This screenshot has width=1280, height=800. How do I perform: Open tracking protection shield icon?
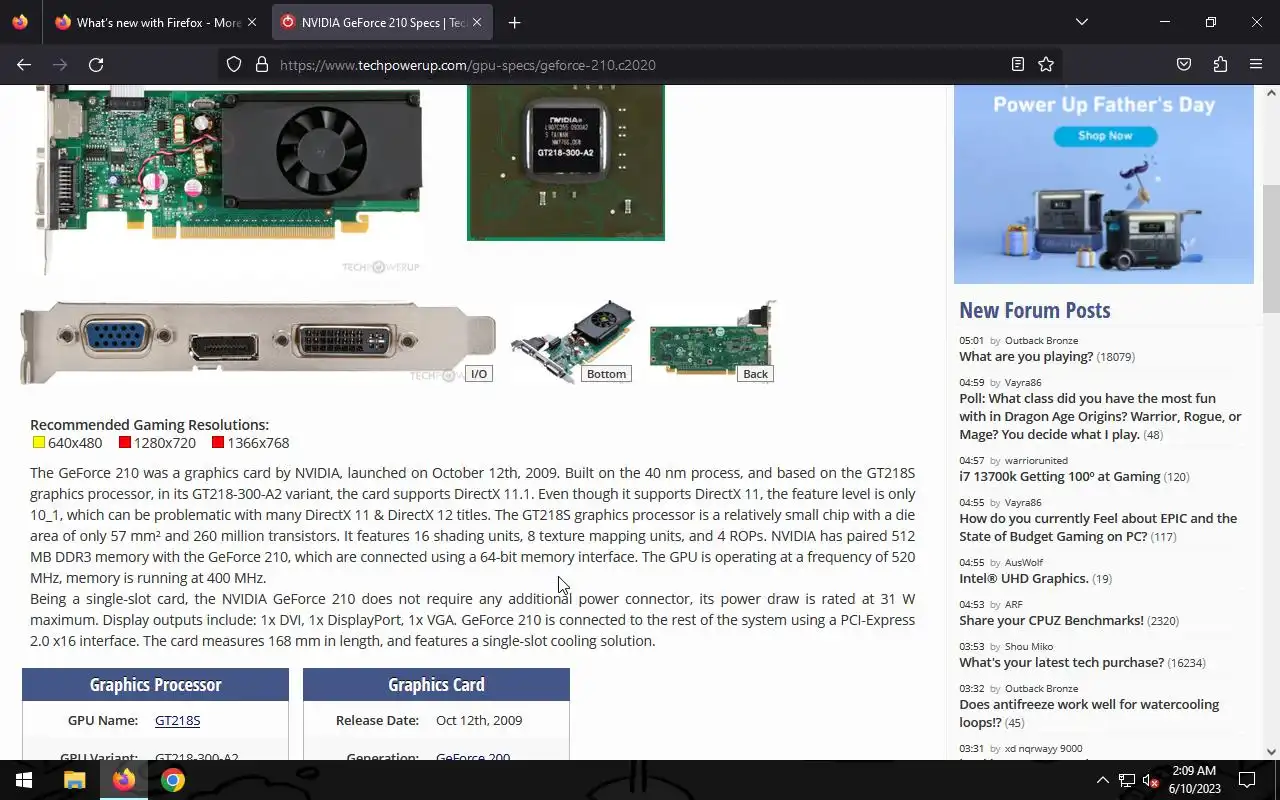234,64
